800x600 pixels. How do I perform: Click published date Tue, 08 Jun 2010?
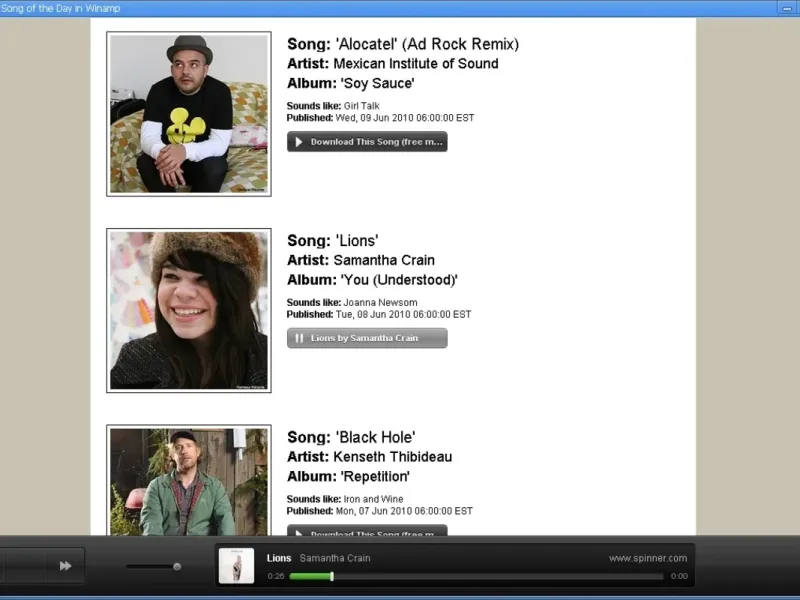(379, 314)
